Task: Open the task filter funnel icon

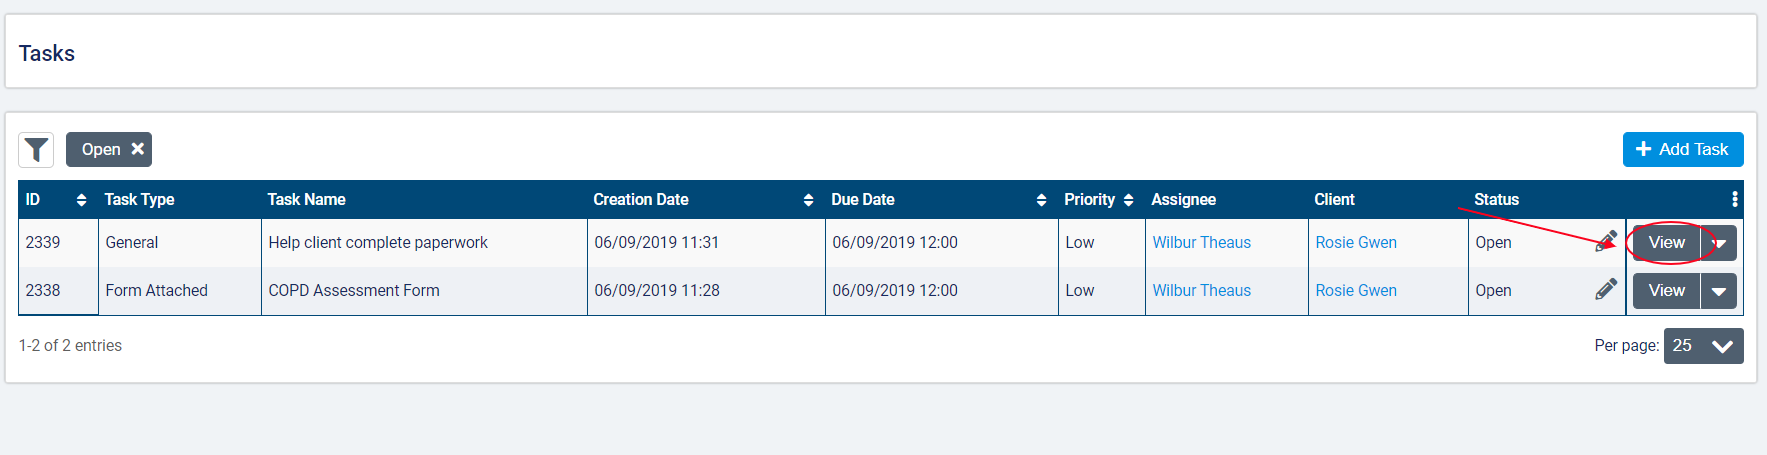Action: (x=36, y=150)
